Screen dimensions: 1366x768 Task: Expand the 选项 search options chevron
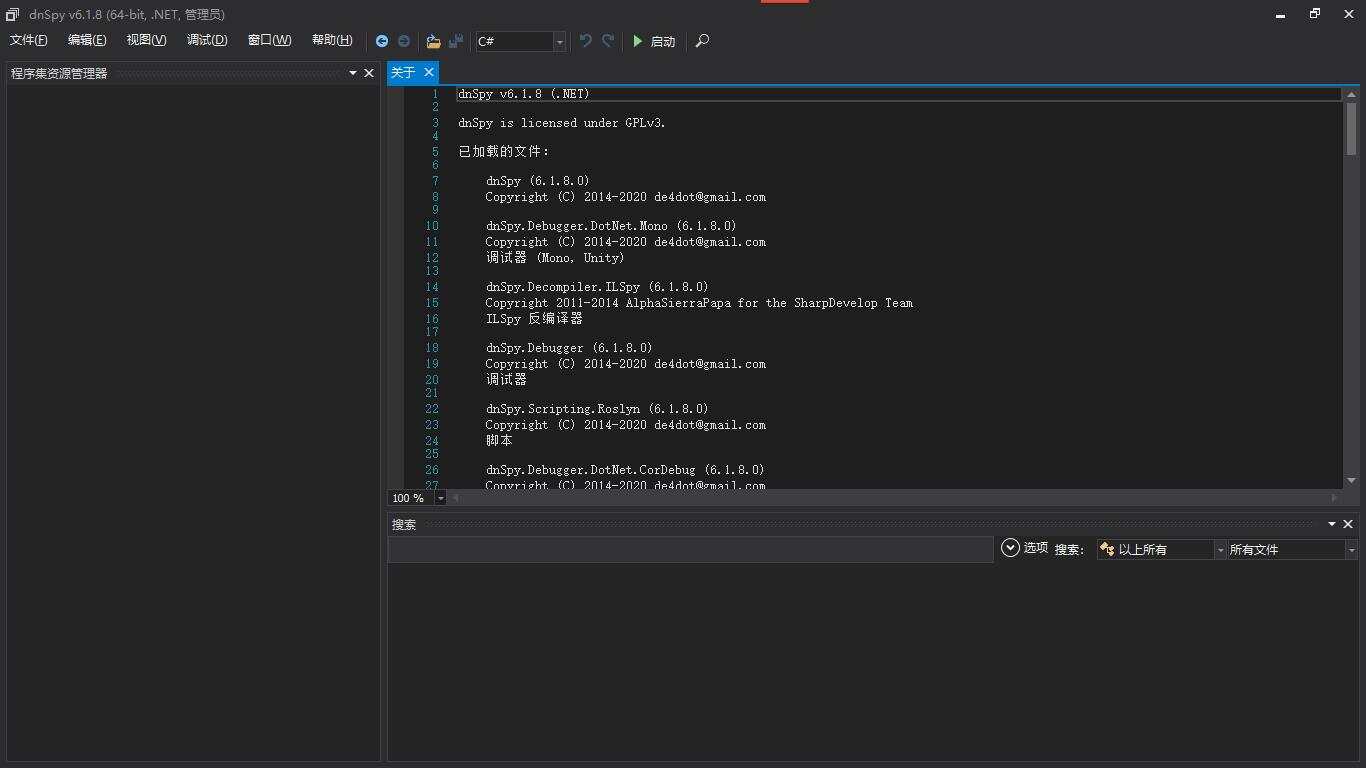coord(1010,547)
